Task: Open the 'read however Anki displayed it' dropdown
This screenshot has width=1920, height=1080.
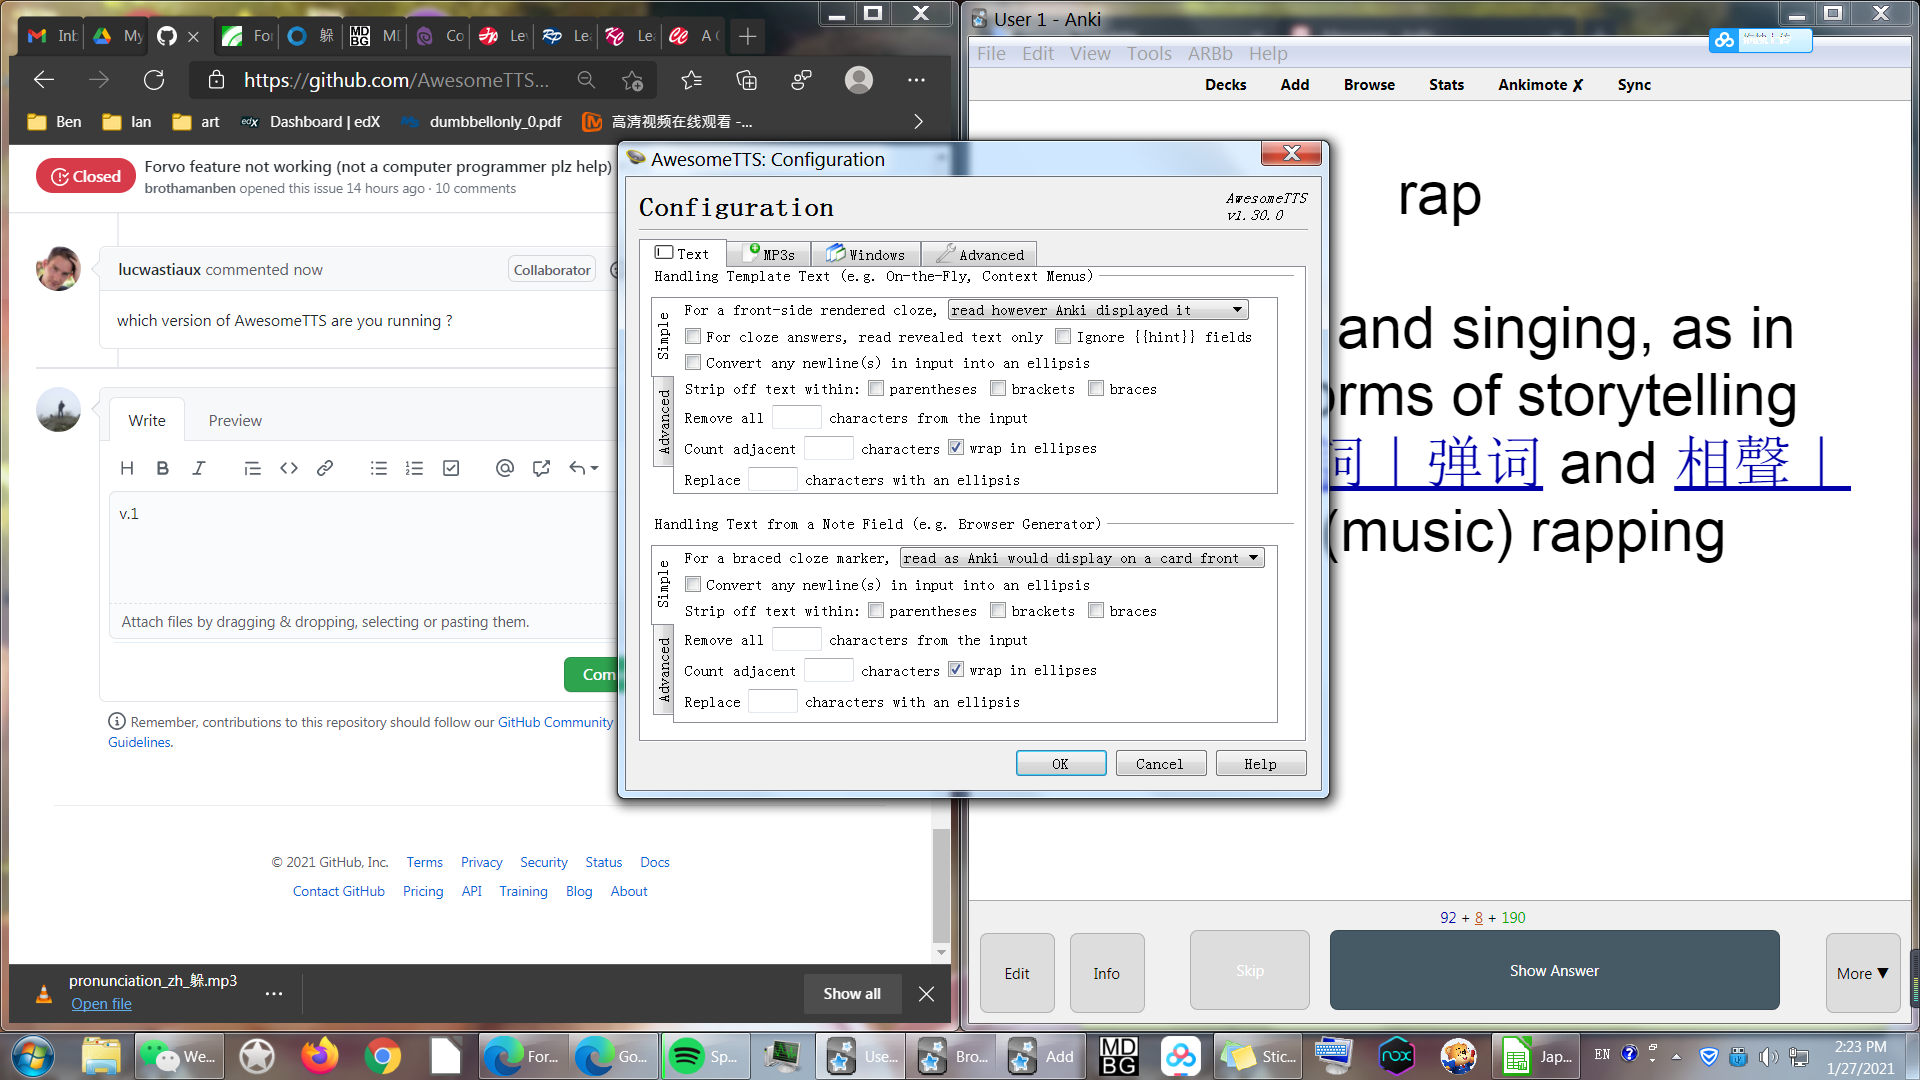Action: pos(1097,310)
